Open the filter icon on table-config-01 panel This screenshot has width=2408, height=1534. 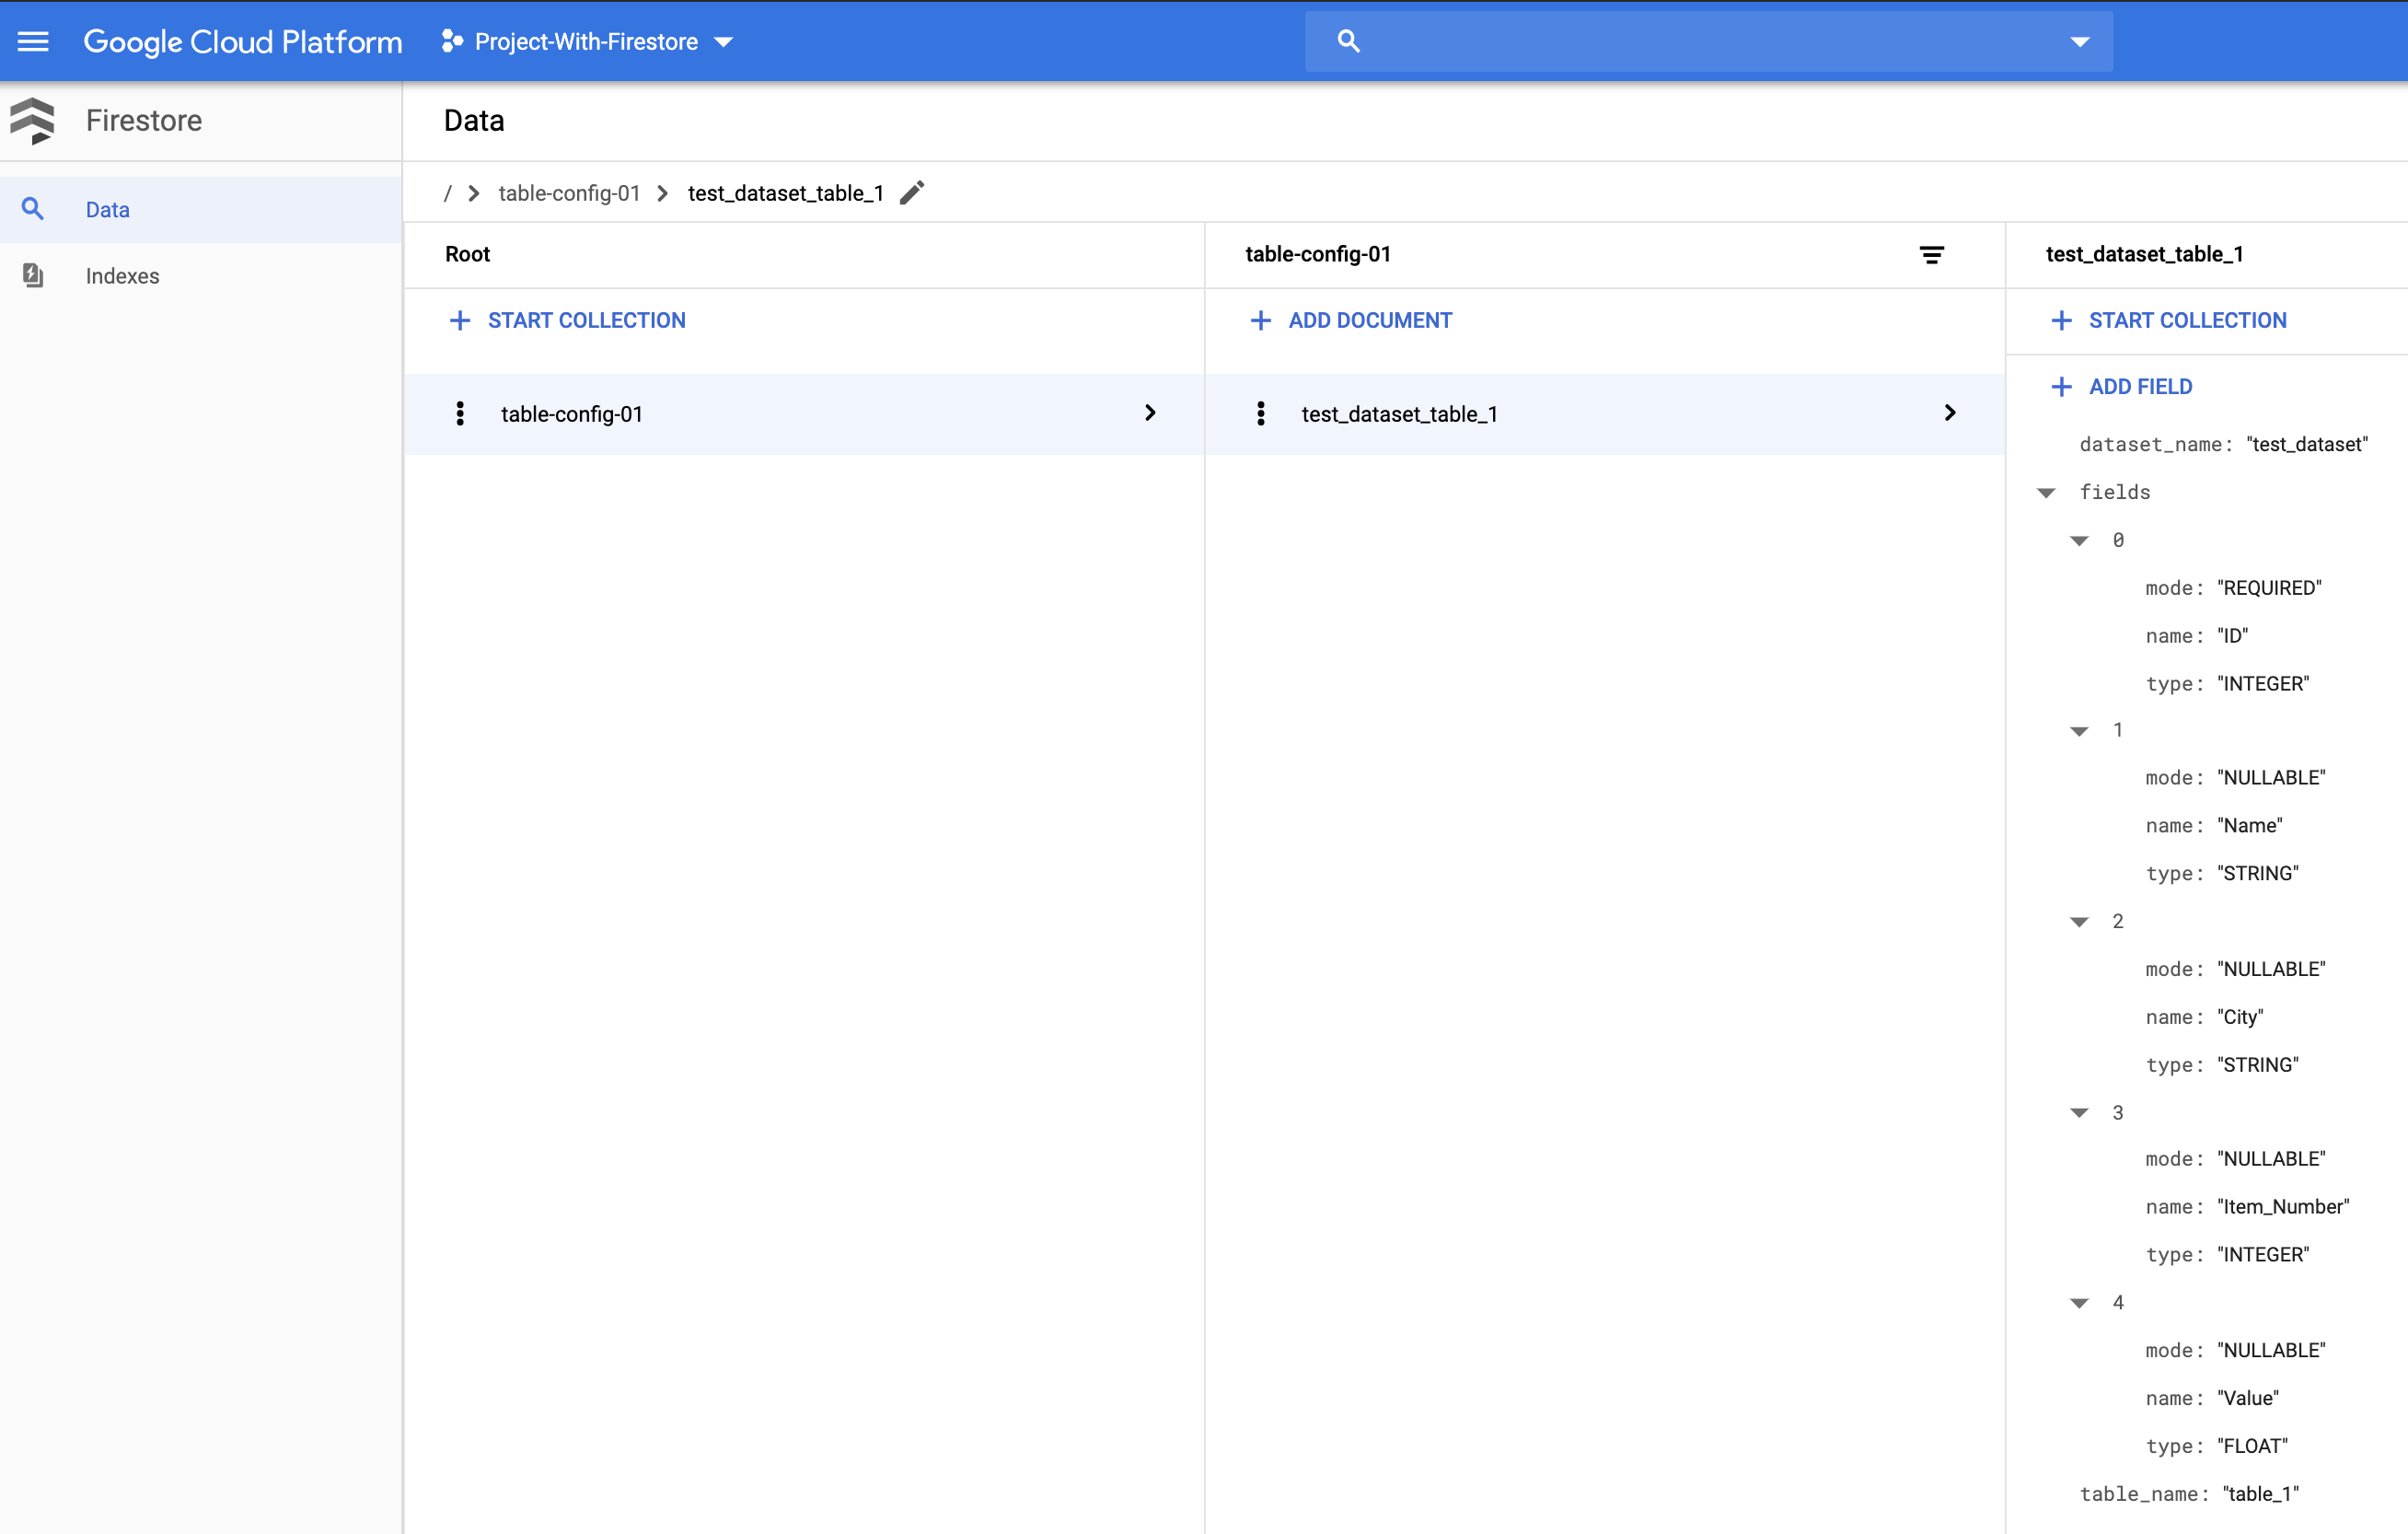click(x=1932, y=254)
